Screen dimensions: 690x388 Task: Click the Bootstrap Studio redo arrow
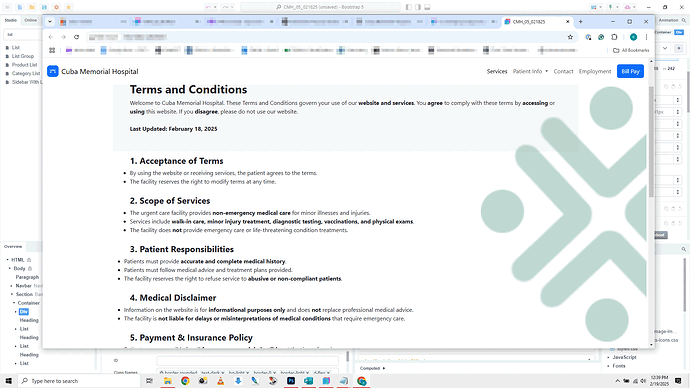click(x=225, y=7)
